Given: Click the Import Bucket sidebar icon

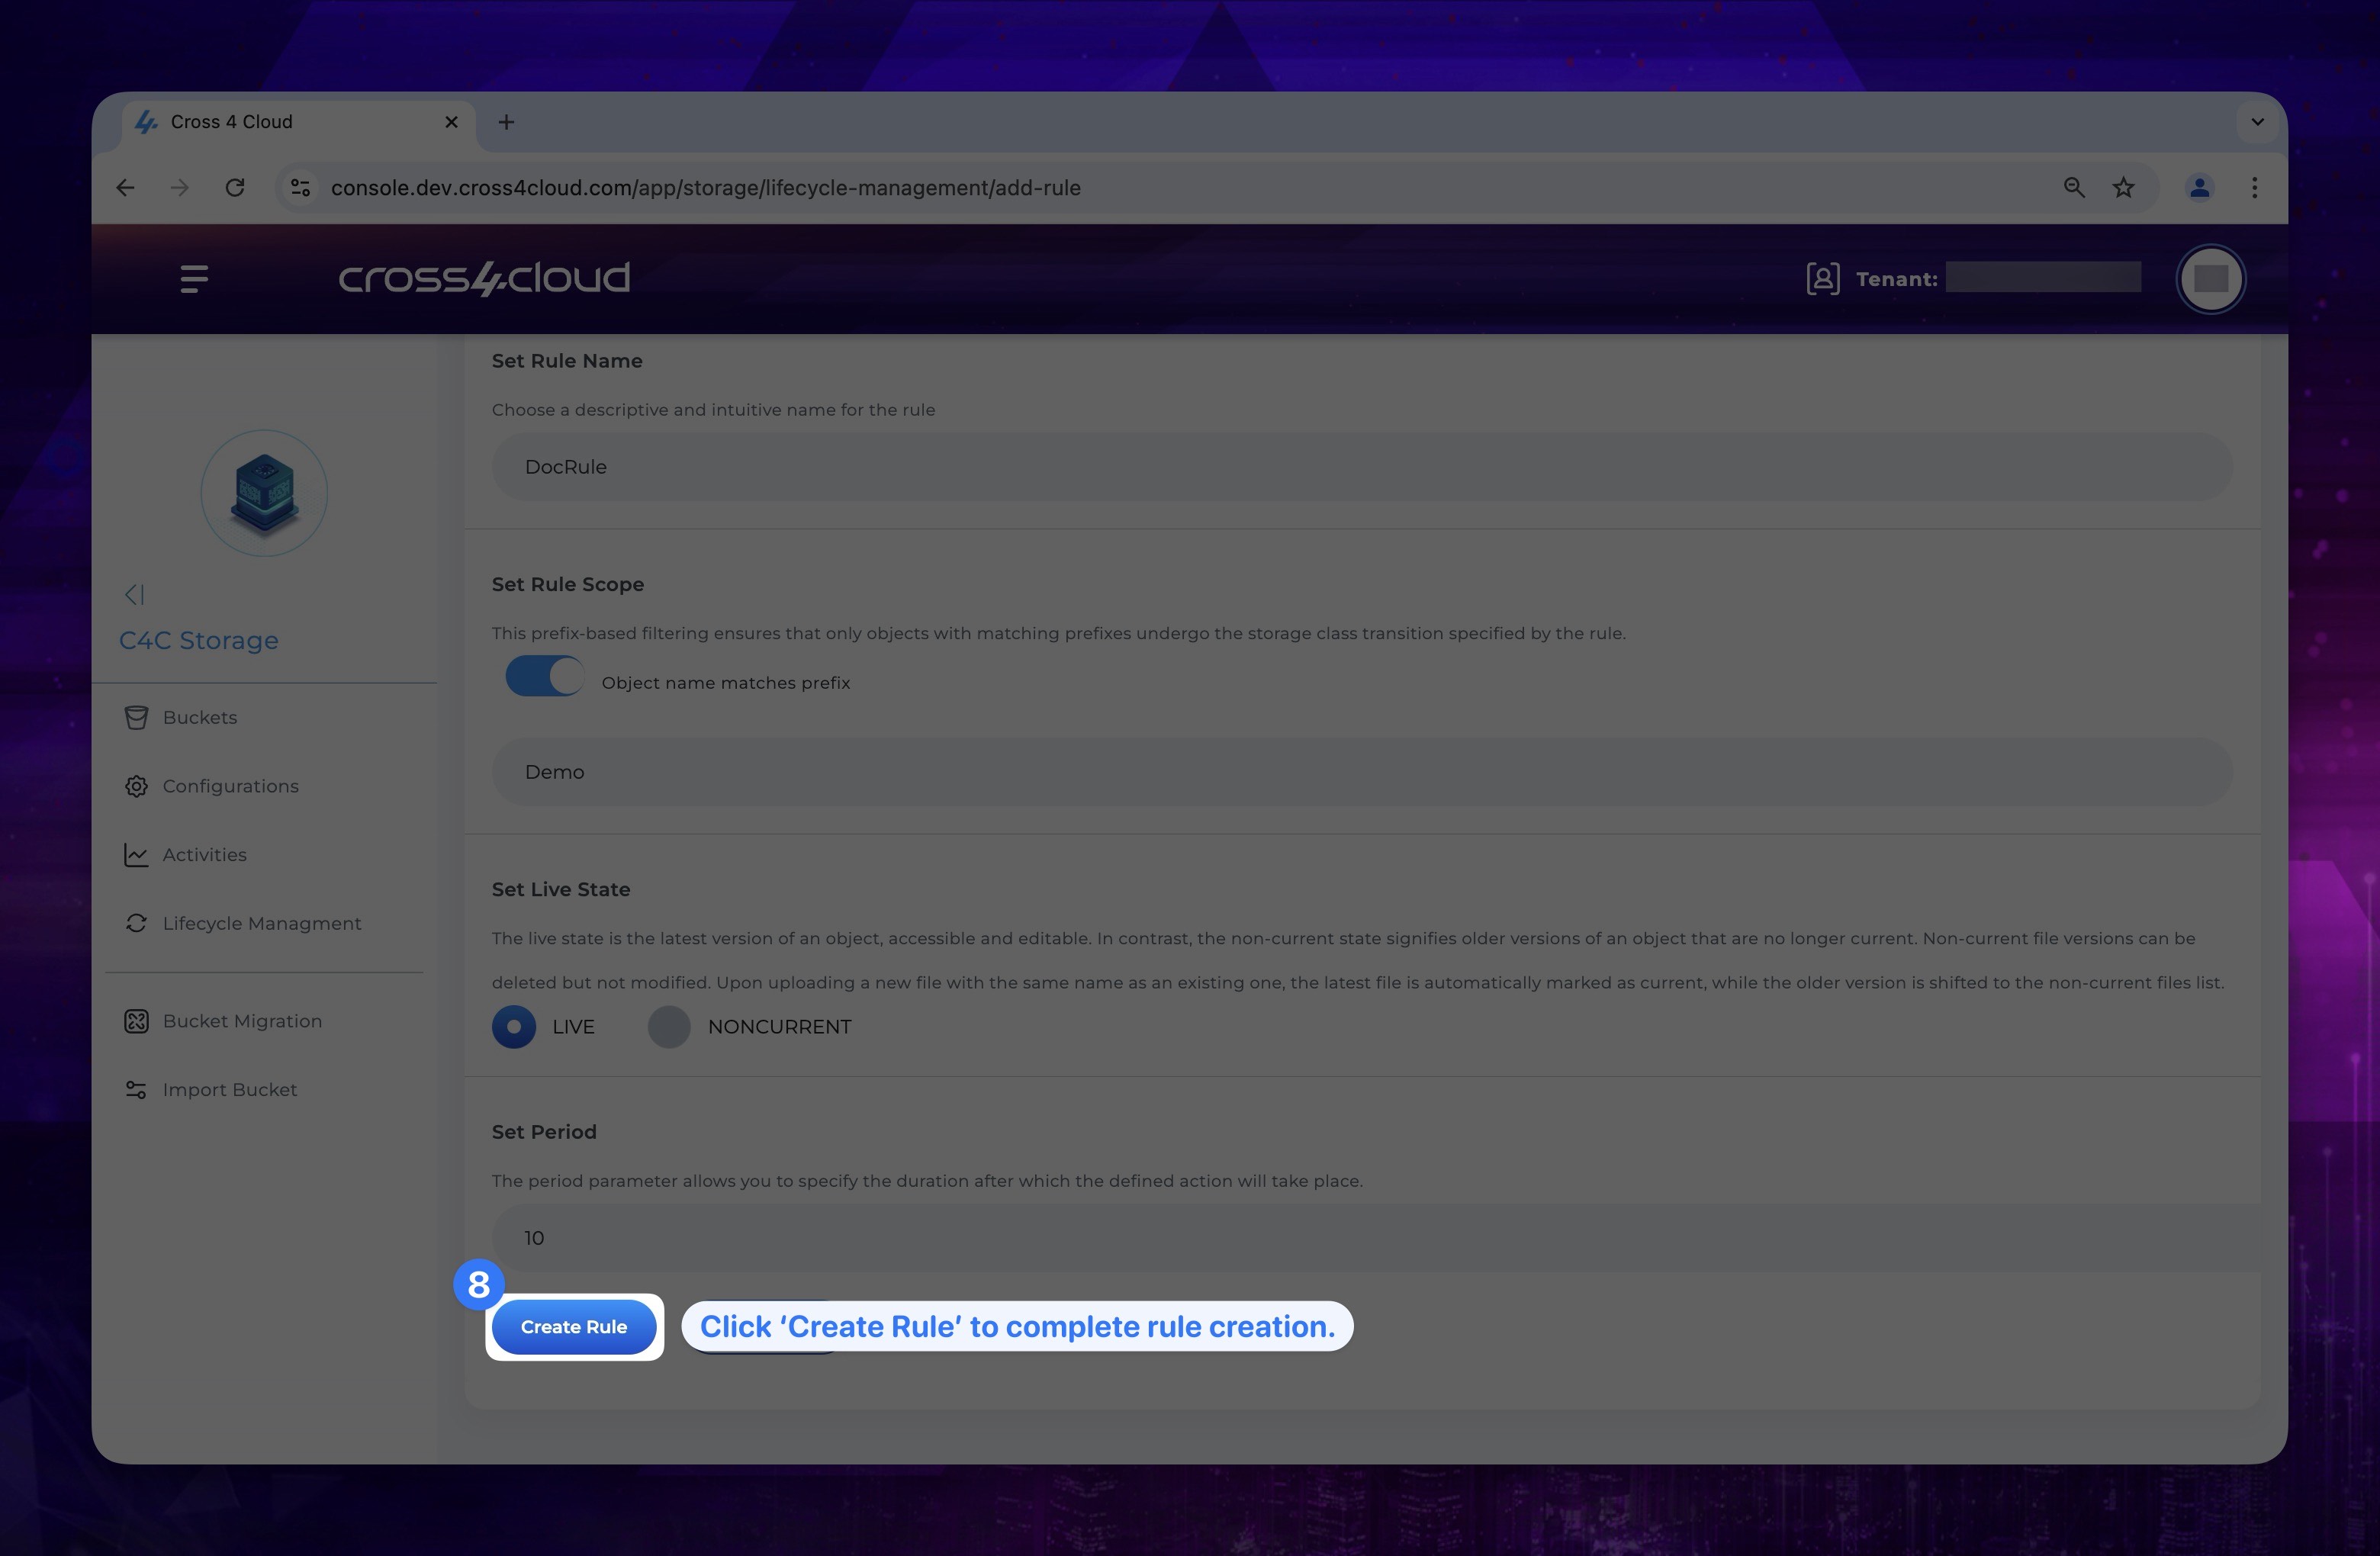Looking at the screenshot, I should (136, 1089).
